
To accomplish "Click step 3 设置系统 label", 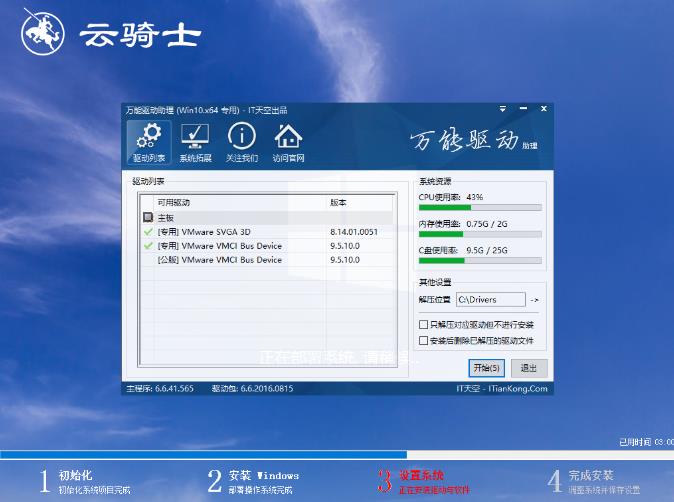I will point(421,475).
